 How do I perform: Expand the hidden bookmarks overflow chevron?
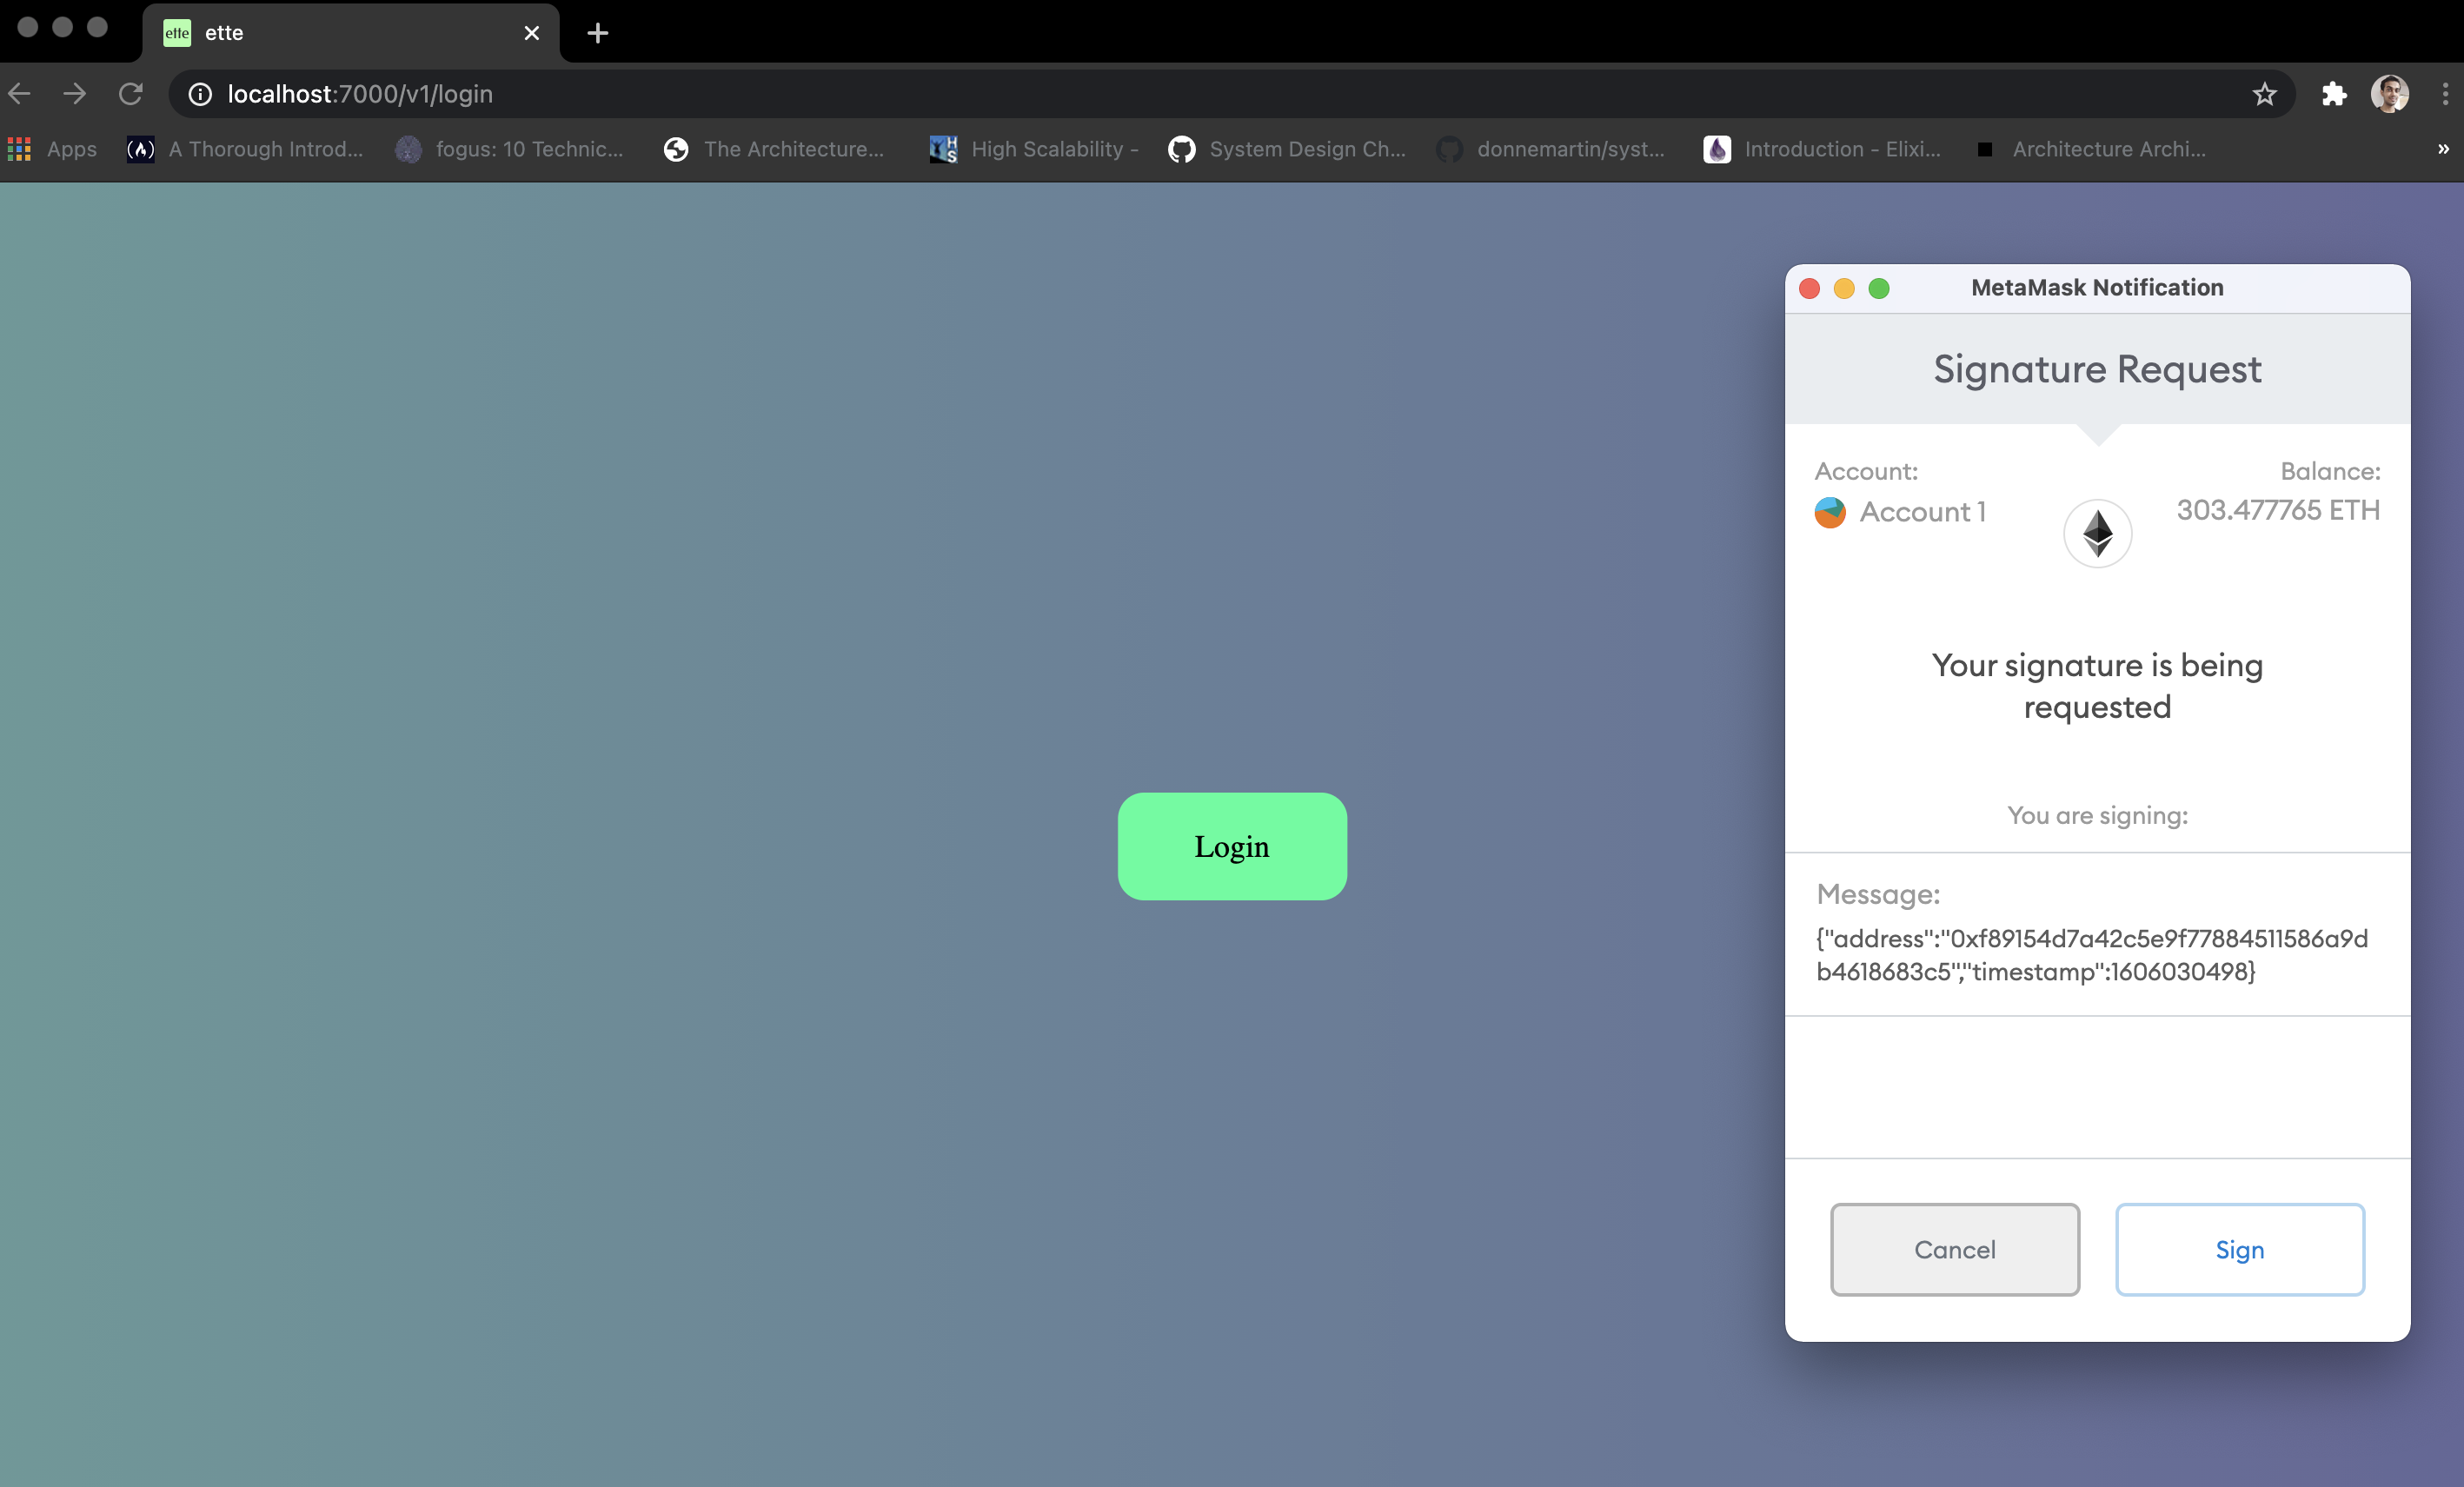2442,149
